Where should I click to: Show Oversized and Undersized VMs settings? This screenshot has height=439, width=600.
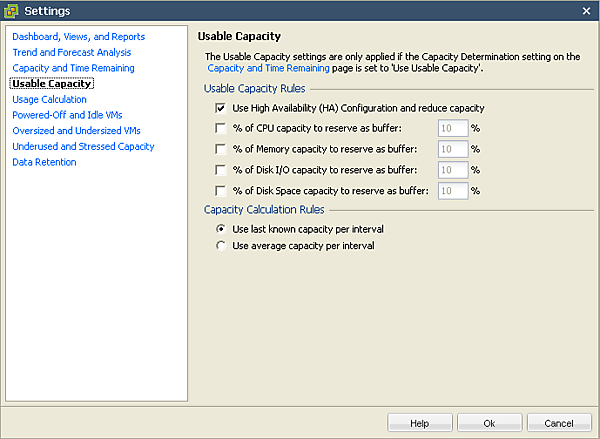(77, 131)
